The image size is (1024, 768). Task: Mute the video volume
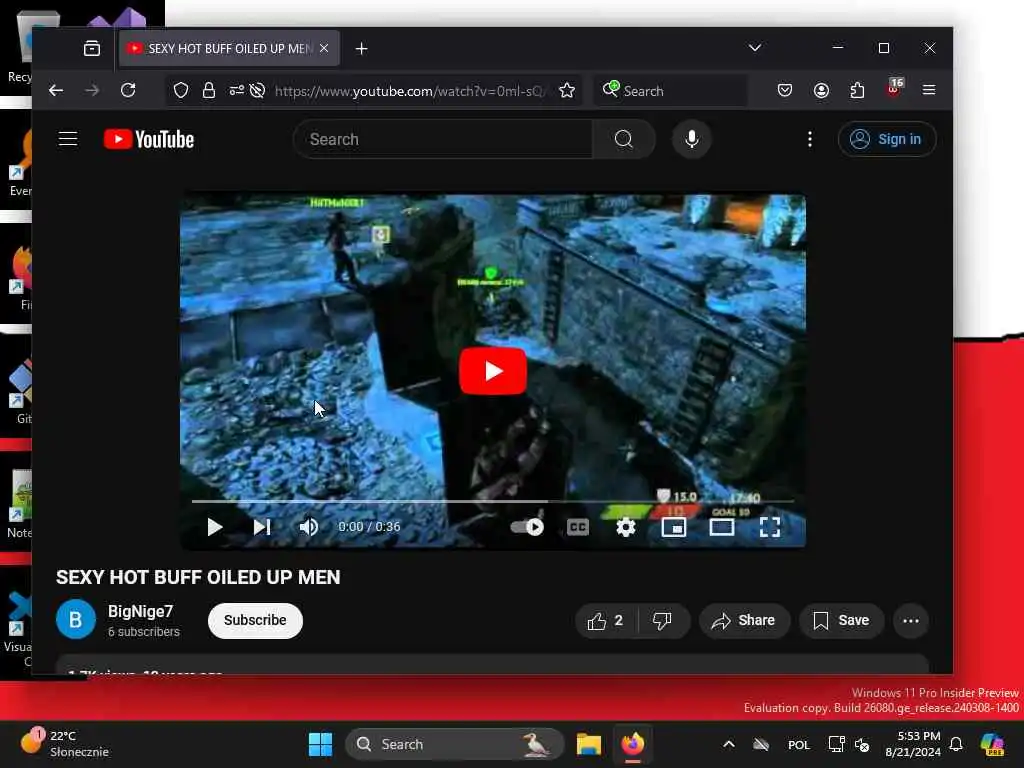[x=308, y=527]
